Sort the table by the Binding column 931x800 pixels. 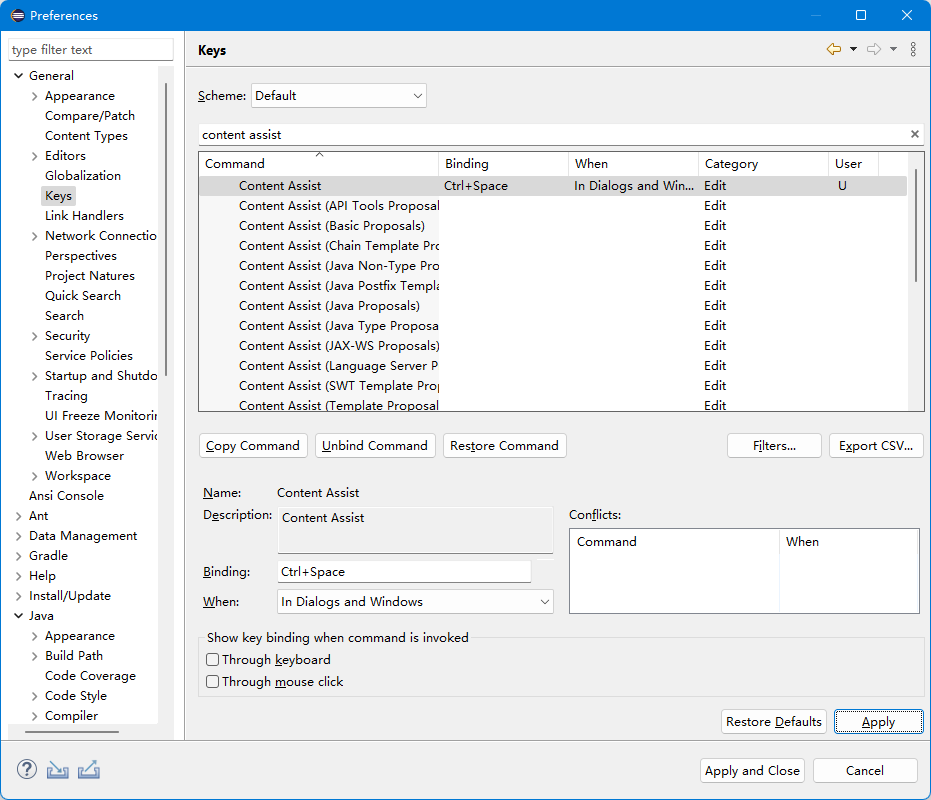pos(503,164)
